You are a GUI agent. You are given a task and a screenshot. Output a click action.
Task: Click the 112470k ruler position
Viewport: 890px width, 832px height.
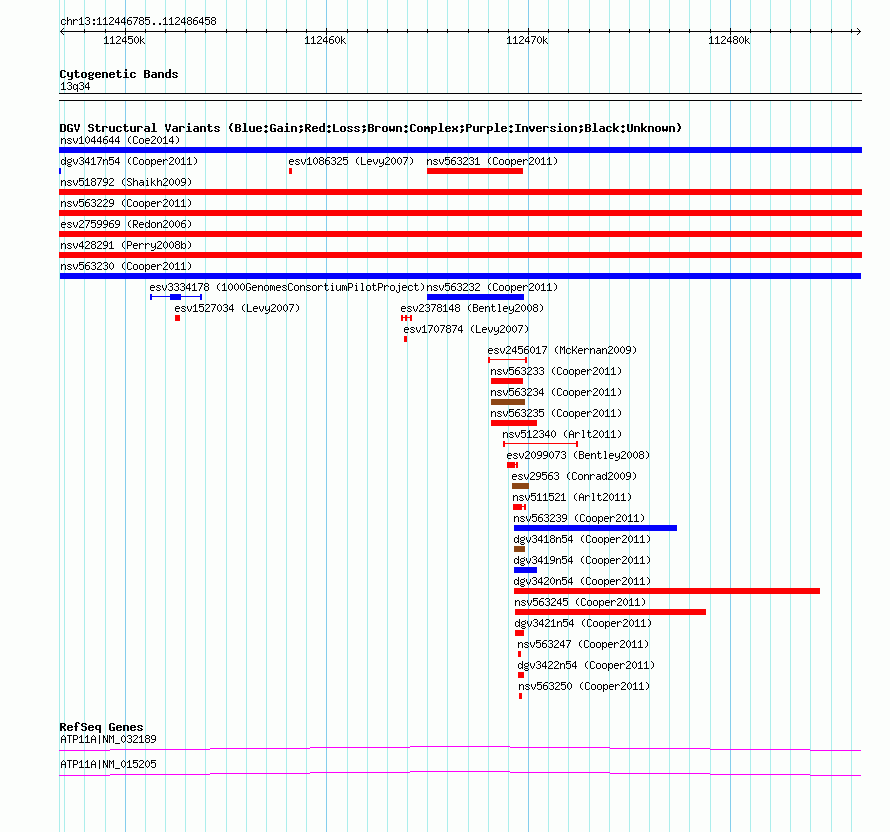click(527, 40)
